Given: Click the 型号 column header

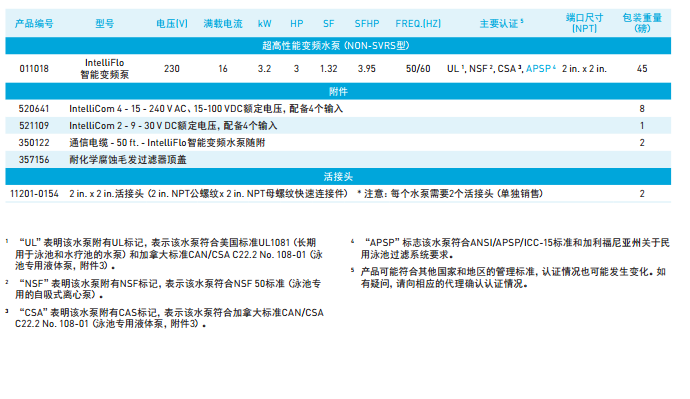Looking at the screenshot, I should point(104,24).
